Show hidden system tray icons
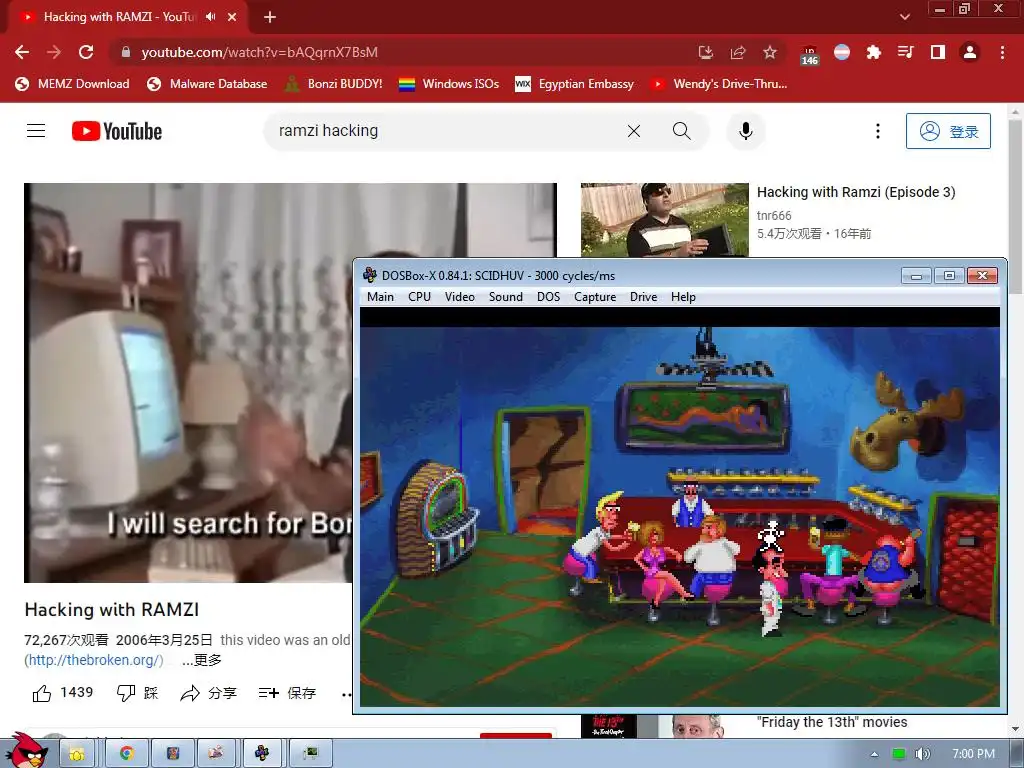The height and width of the screenshot is (768, 1024). pos(874,754)
